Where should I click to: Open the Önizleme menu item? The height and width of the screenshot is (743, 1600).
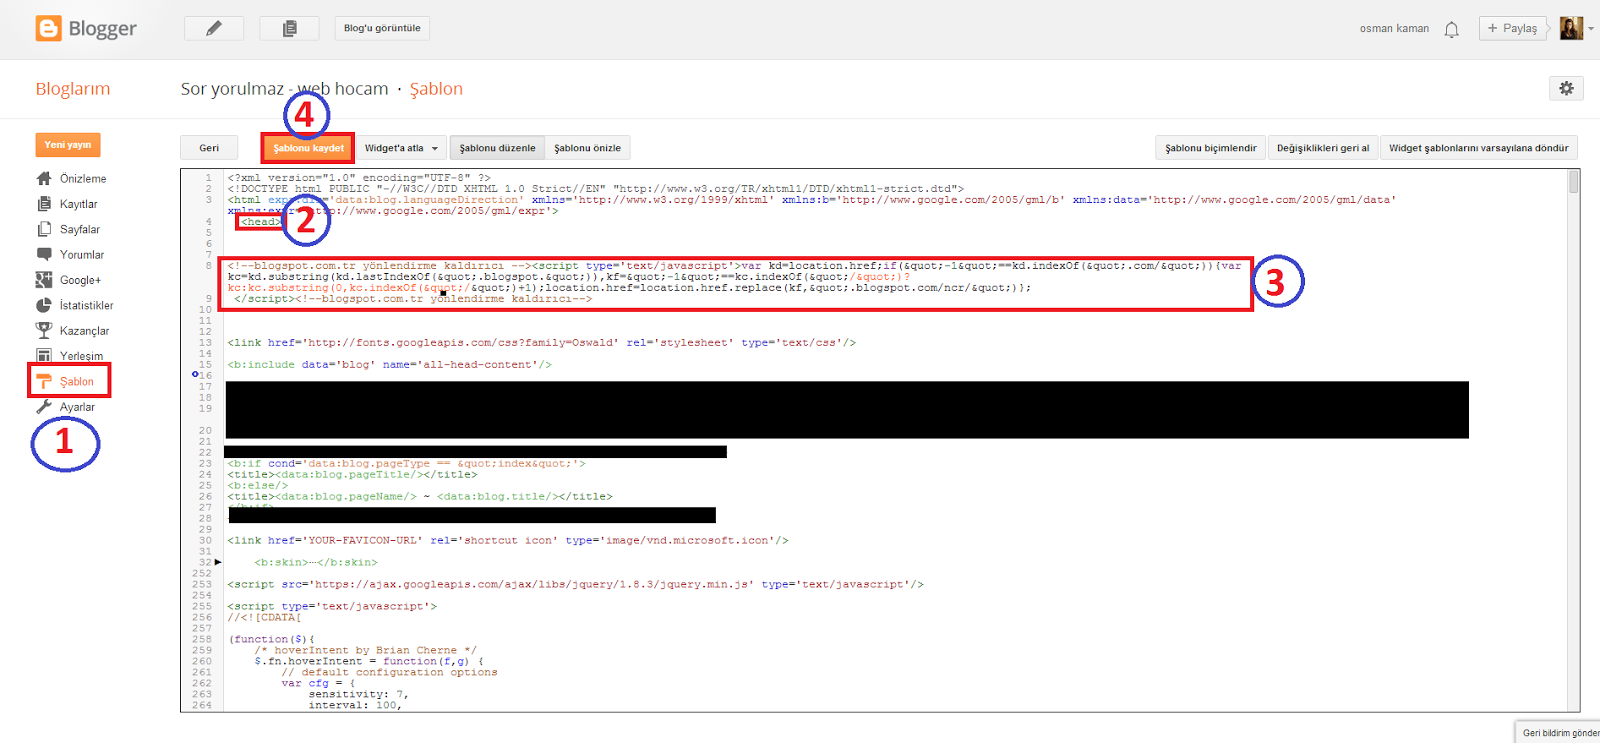click(x=83, y=178)
